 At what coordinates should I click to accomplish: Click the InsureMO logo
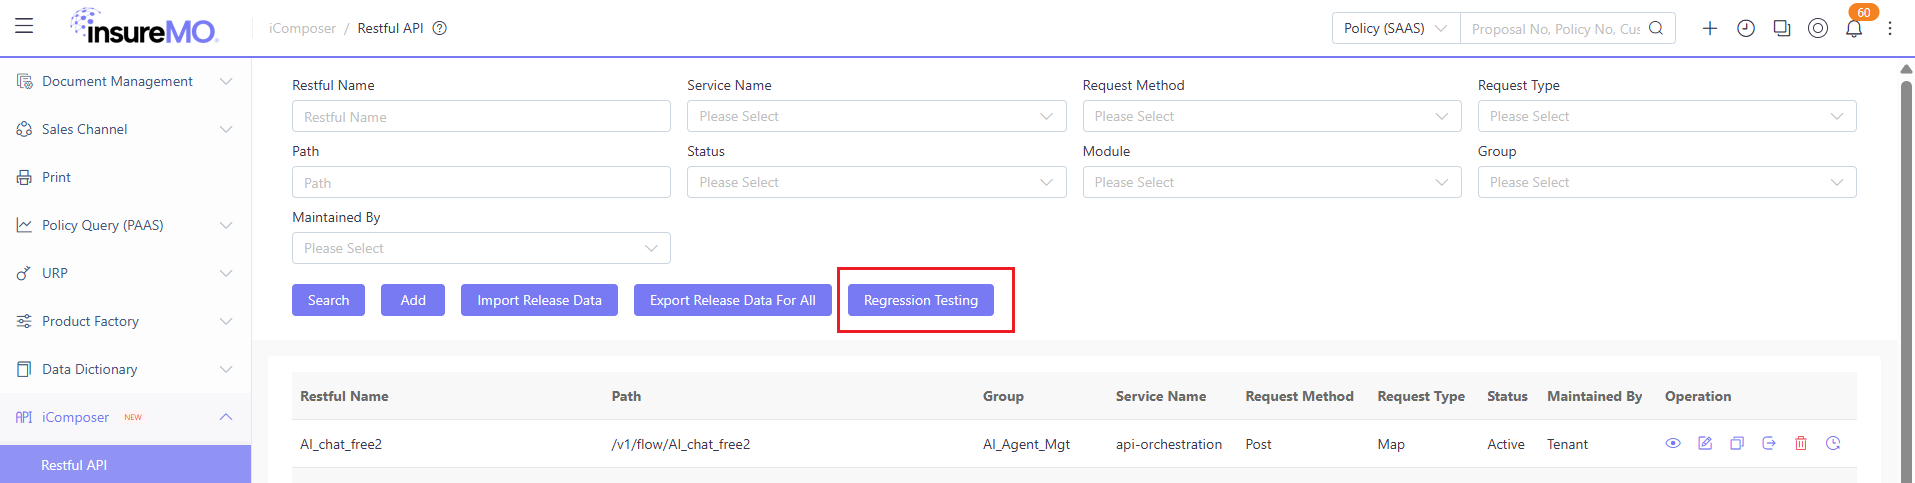144,27
